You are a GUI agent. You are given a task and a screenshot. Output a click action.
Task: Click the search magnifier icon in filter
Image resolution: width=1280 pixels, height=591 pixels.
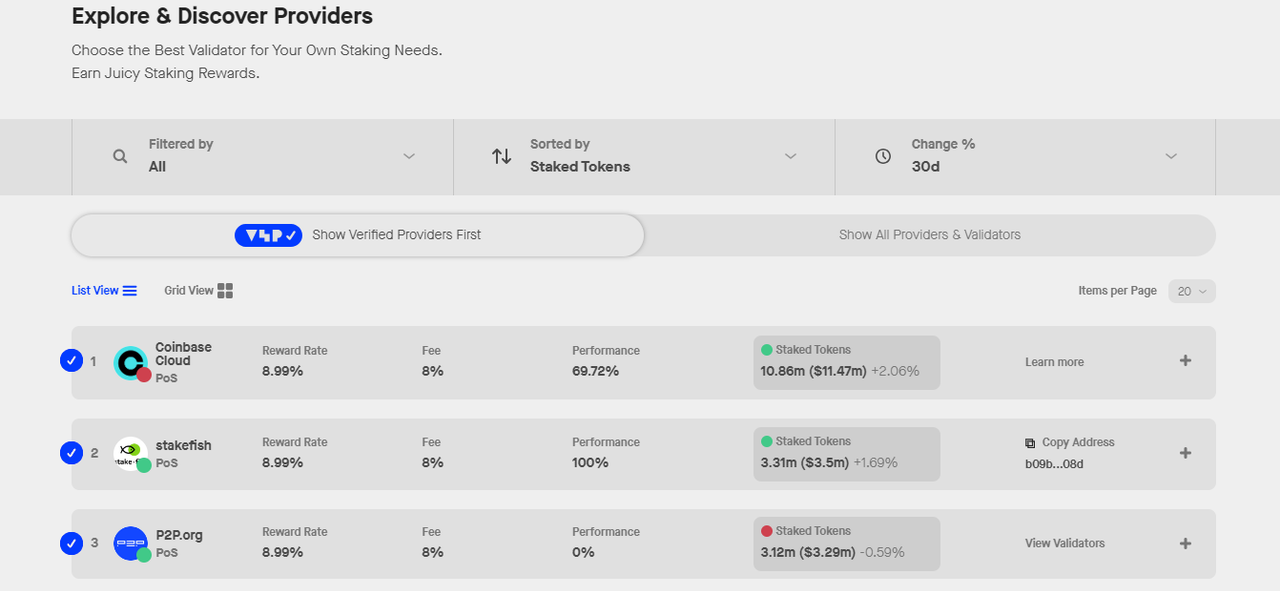120,157
